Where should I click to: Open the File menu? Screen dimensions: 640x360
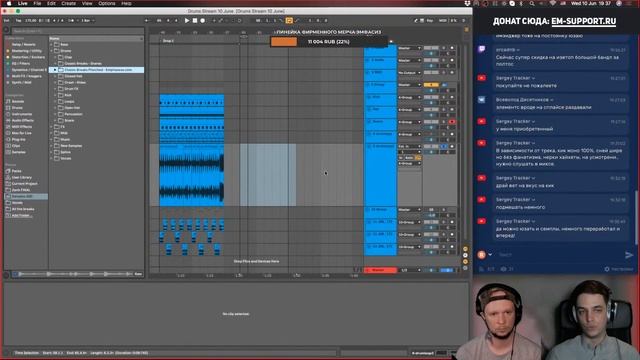click(37, 3)
